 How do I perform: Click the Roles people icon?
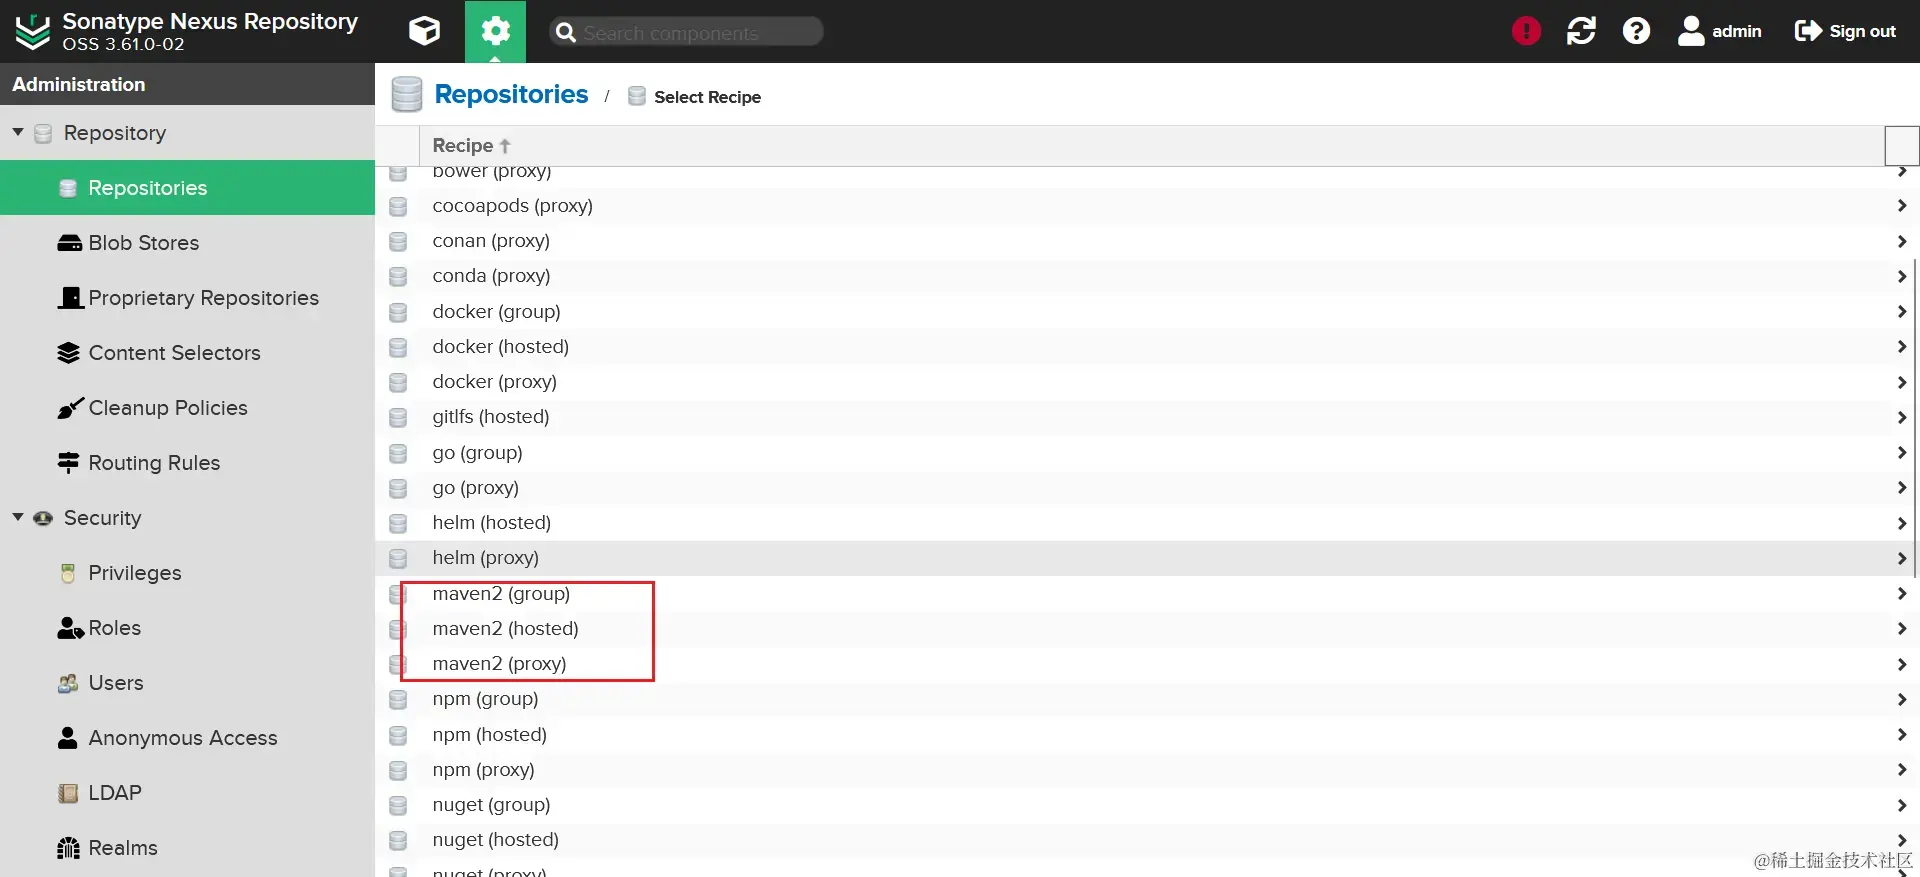[x=70, y=628]
